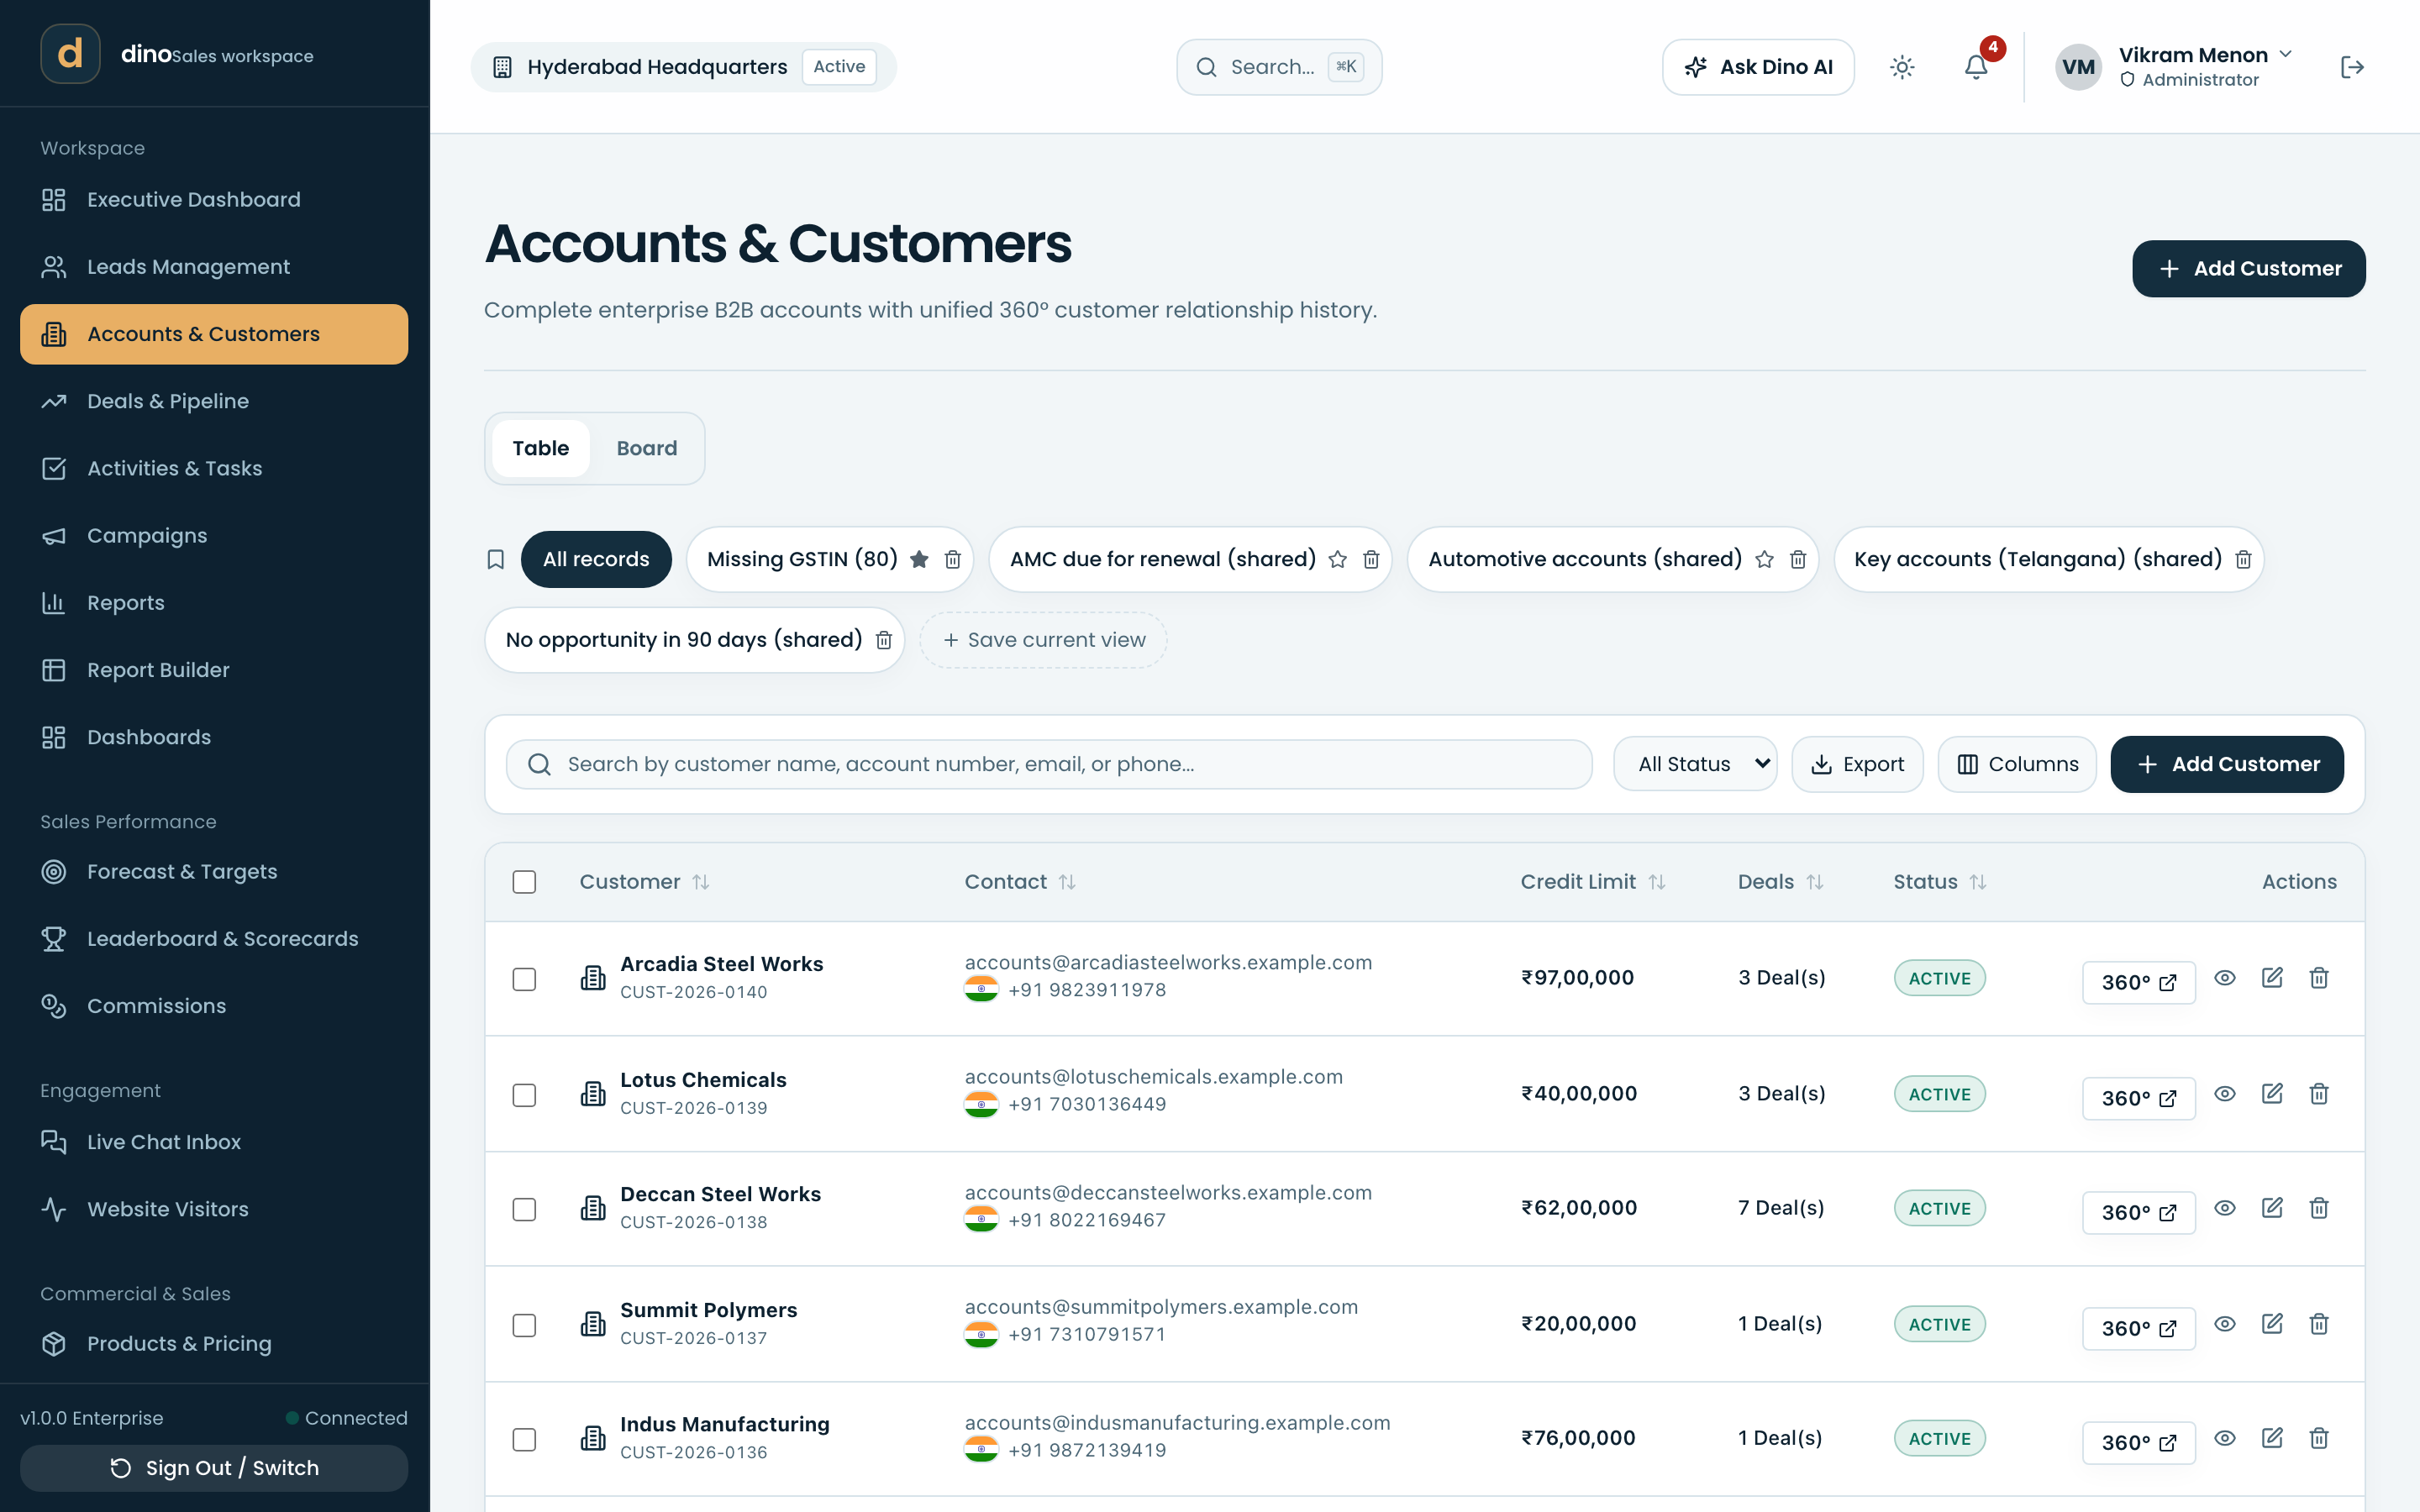Open Live Chat Inbox in sidebar
The width and height of the screenshot is (2420, 1512).
tap(214, 1142)
